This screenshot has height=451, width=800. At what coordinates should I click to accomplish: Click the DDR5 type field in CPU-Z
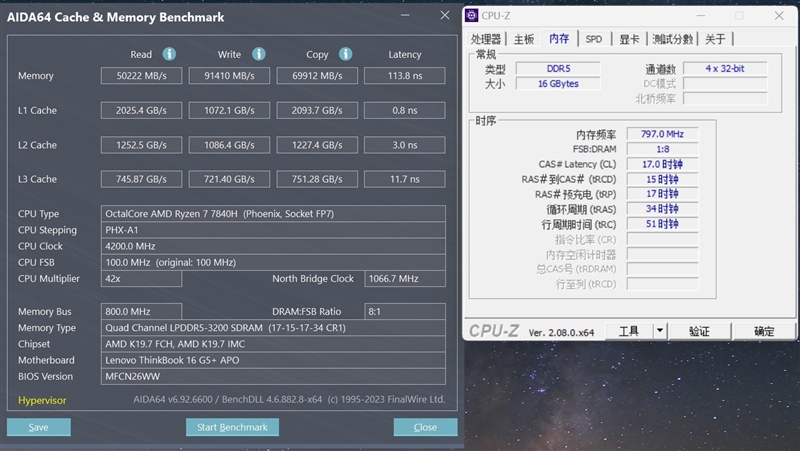pyautogui.click(x=558, y=68)
